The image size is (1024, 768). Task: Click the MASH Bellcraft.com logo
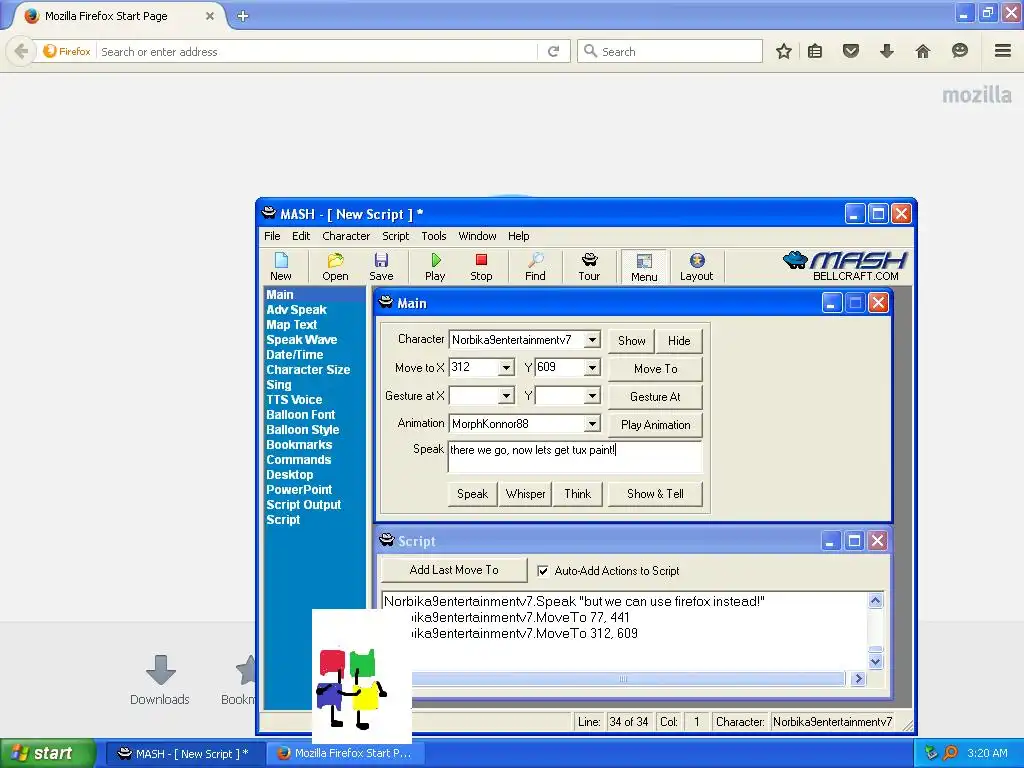845,266
